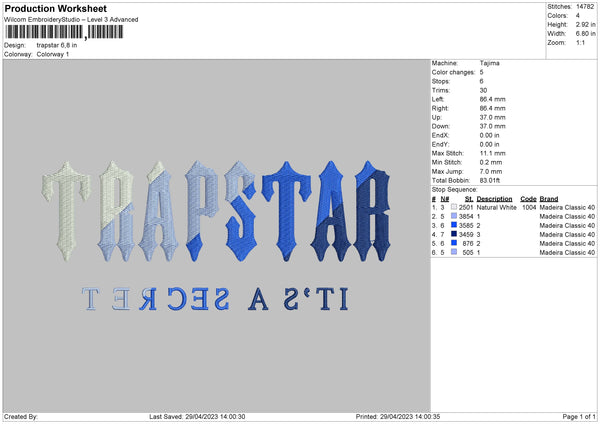Click the 37.0 mm value next to Down
600x424 pixels.
(492, 126)
